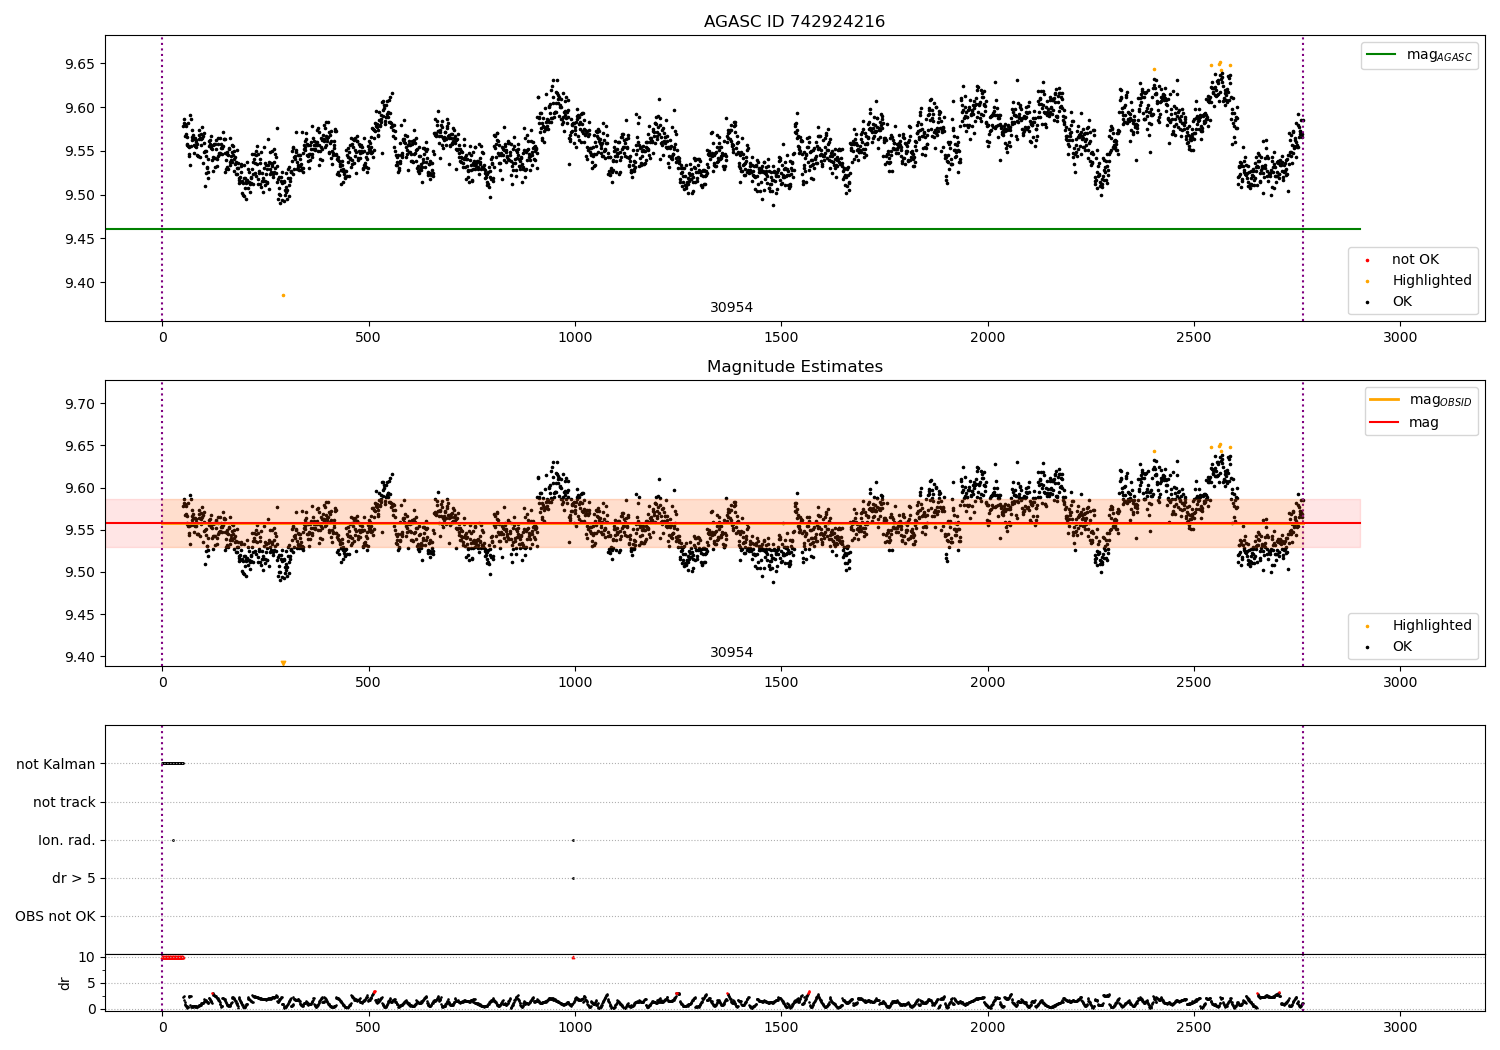Click 'Highlighted' legend entry in middle plot
Screen dimensions: 1500x1050
[x=1419, y=625]
